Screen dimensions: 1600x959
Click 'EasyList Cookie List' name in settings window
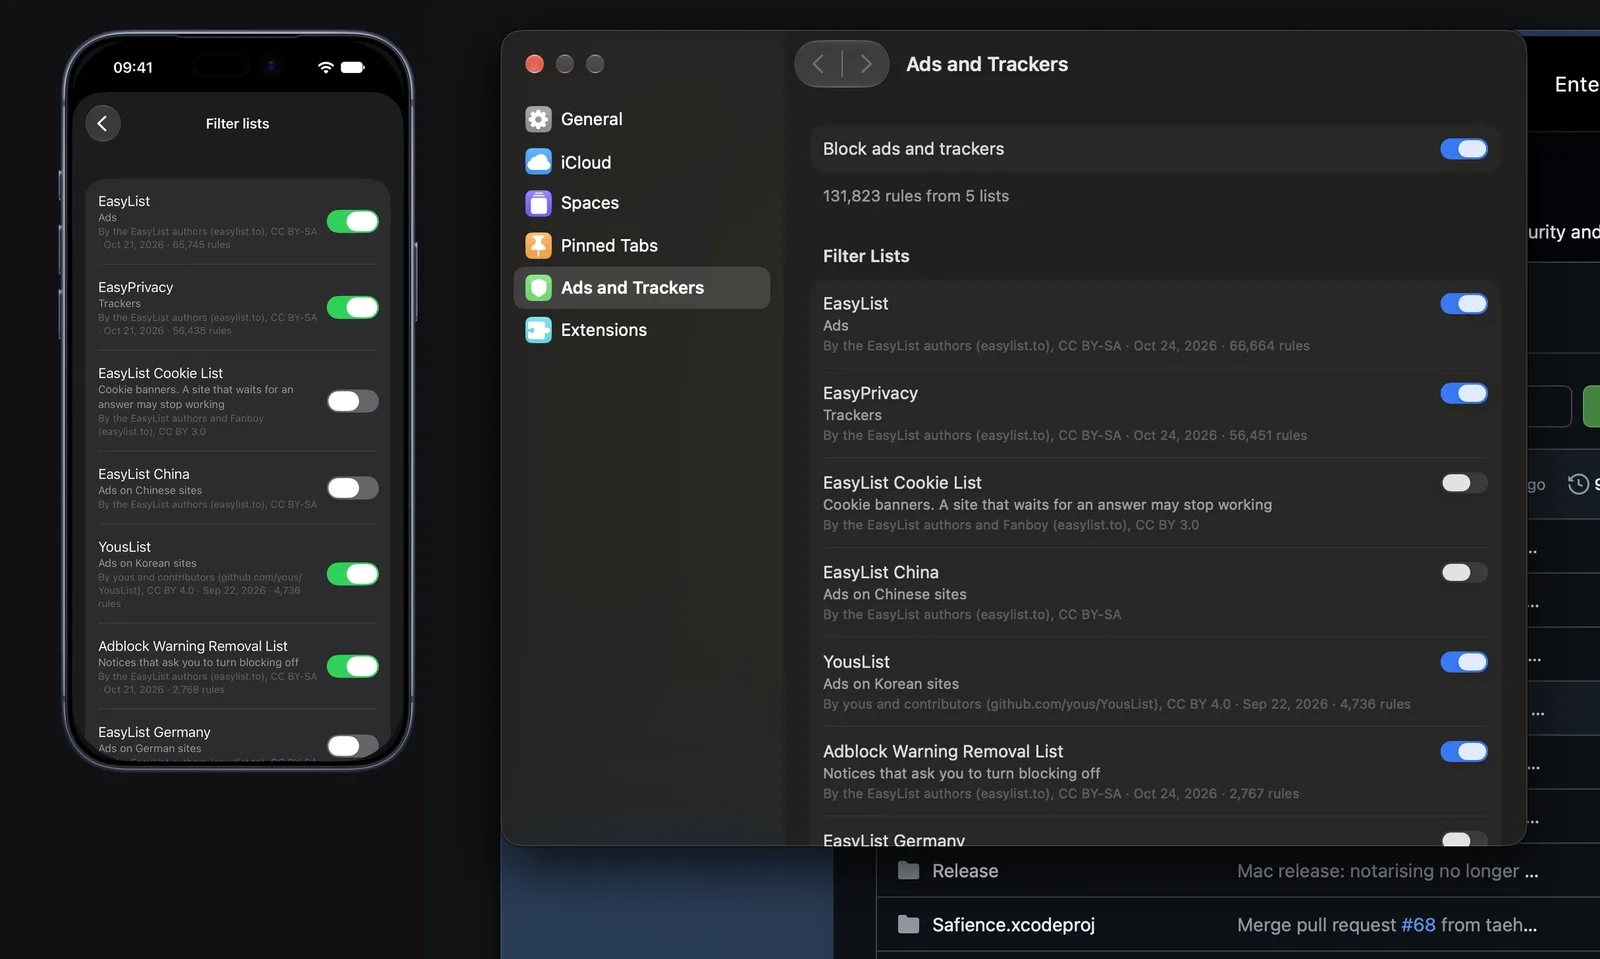902,483
